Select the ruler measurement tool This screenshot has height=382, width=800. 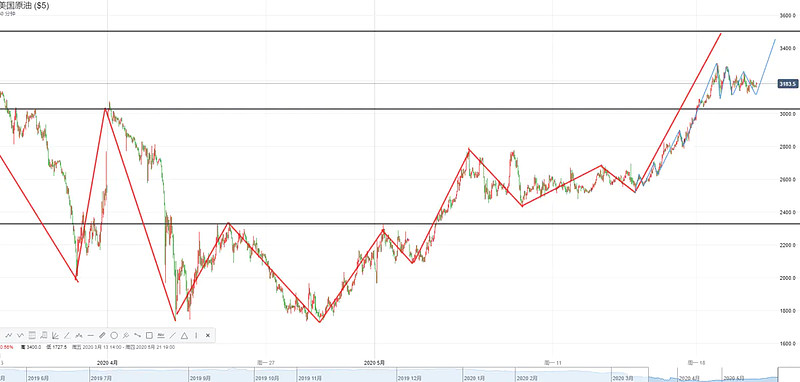point(102,336)
